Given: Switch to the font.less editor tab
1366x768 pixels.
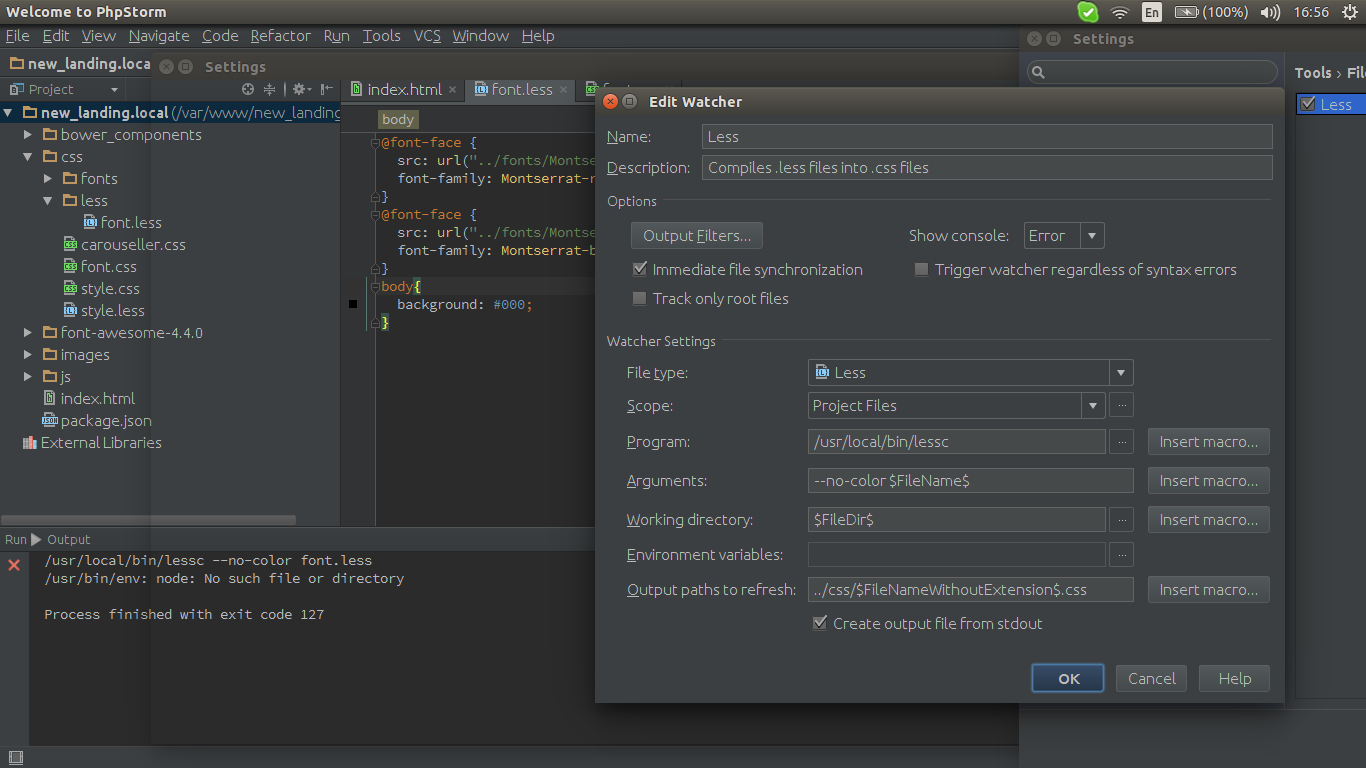Looking at the screenshot, I should pos(521,89).
